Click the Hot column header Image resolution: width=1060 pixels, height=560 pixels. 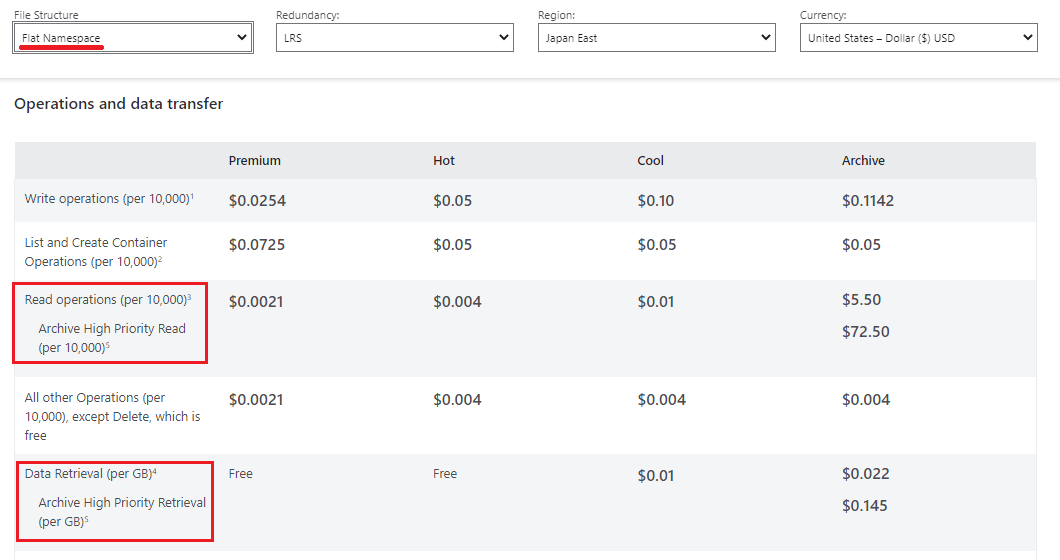pos(444,161)
